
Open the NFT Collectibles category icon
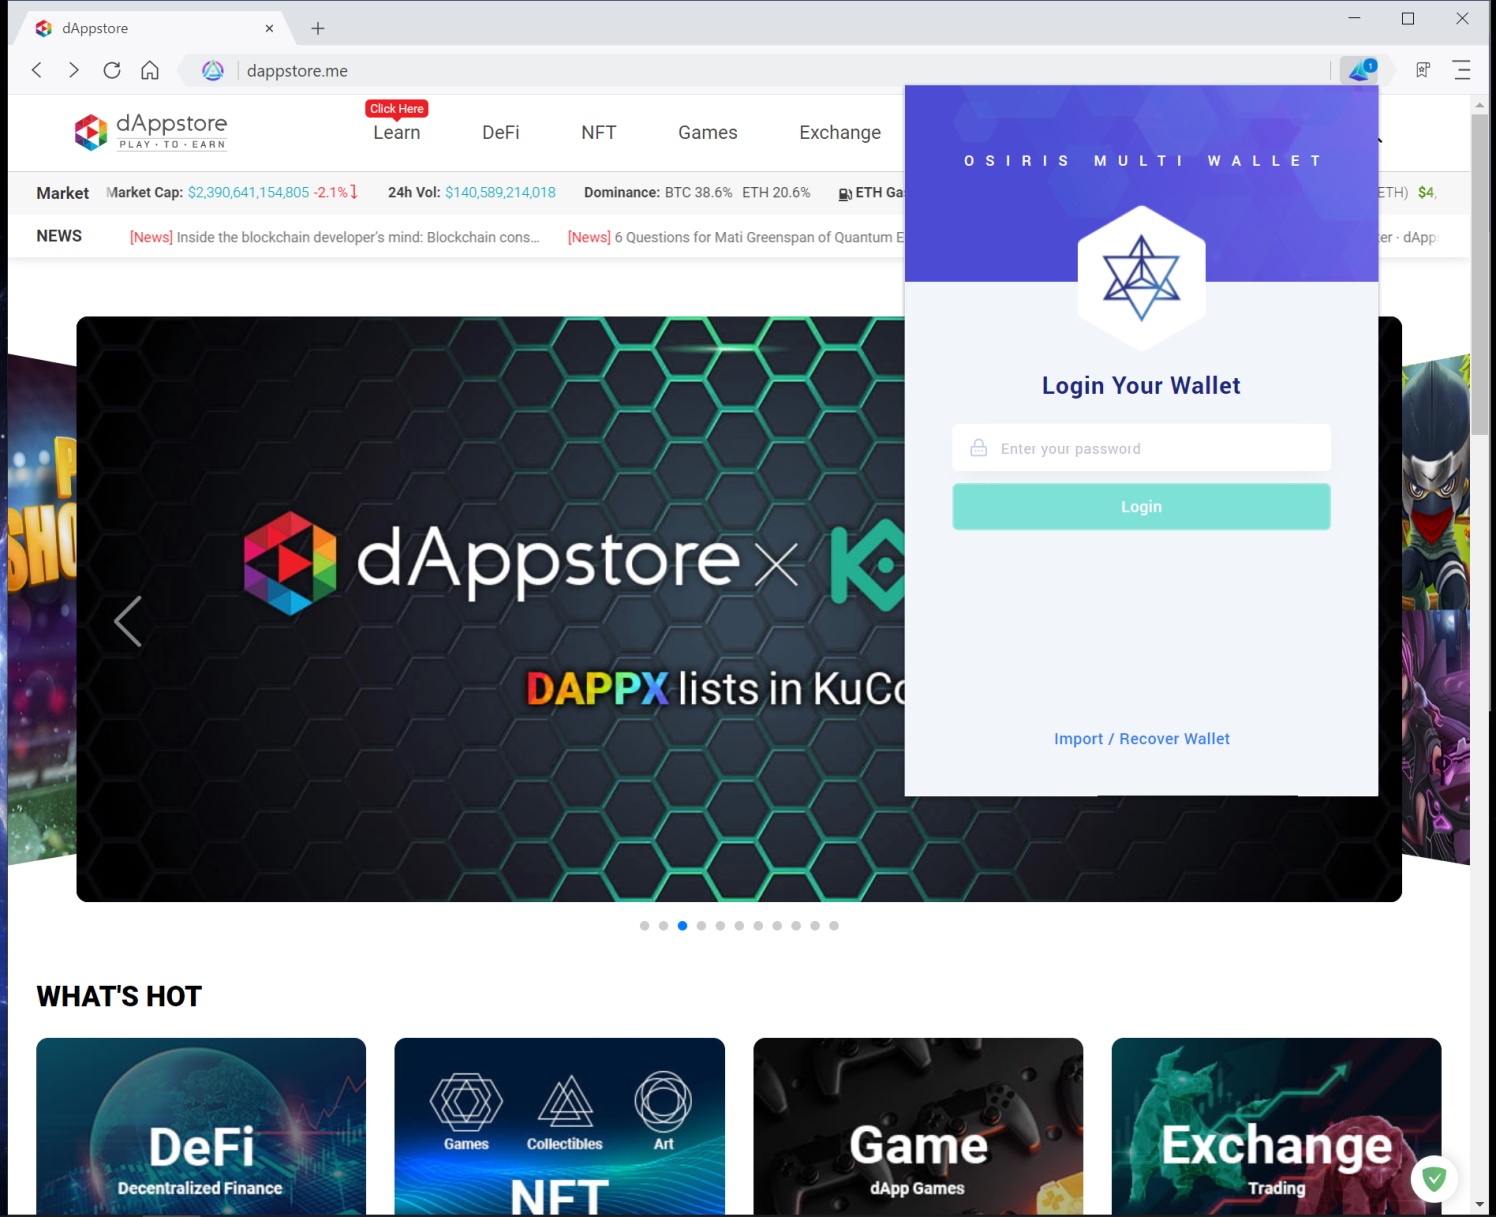pos(565,1112)
